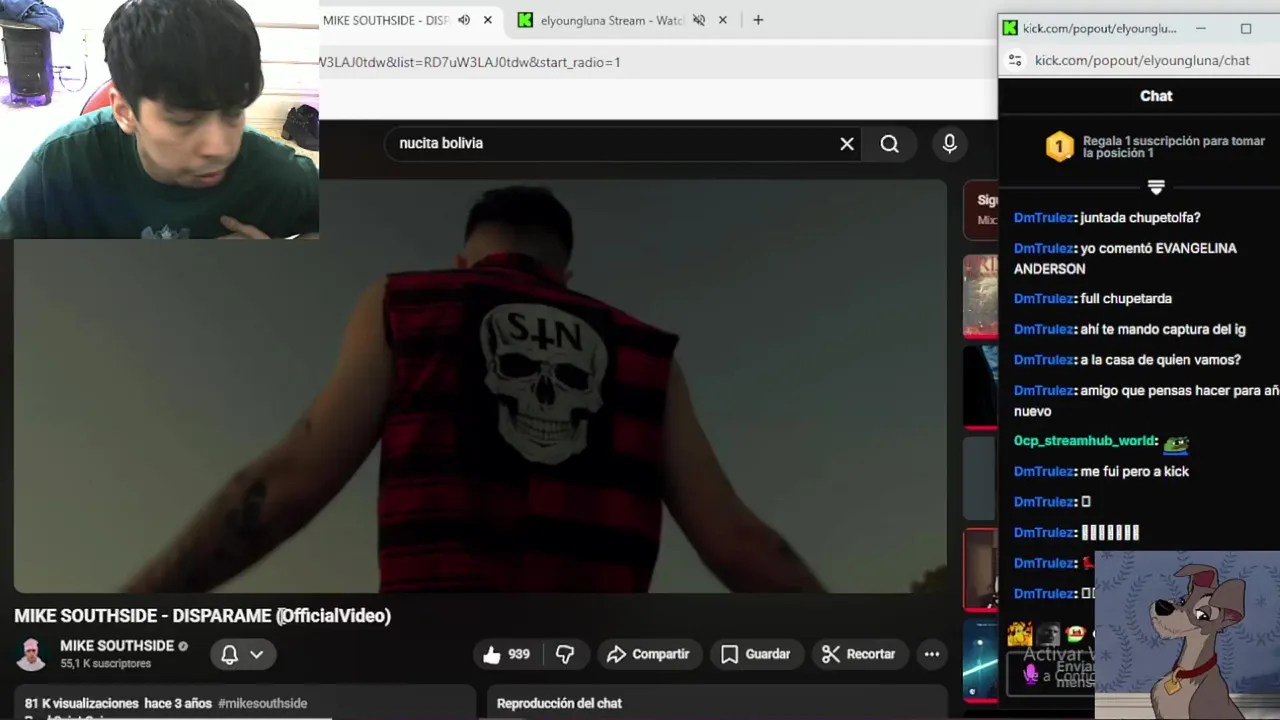This screenshot has height=720, width=1280.
Task: Click the #mikesouthside hashtag
Action: pos(262,703)
